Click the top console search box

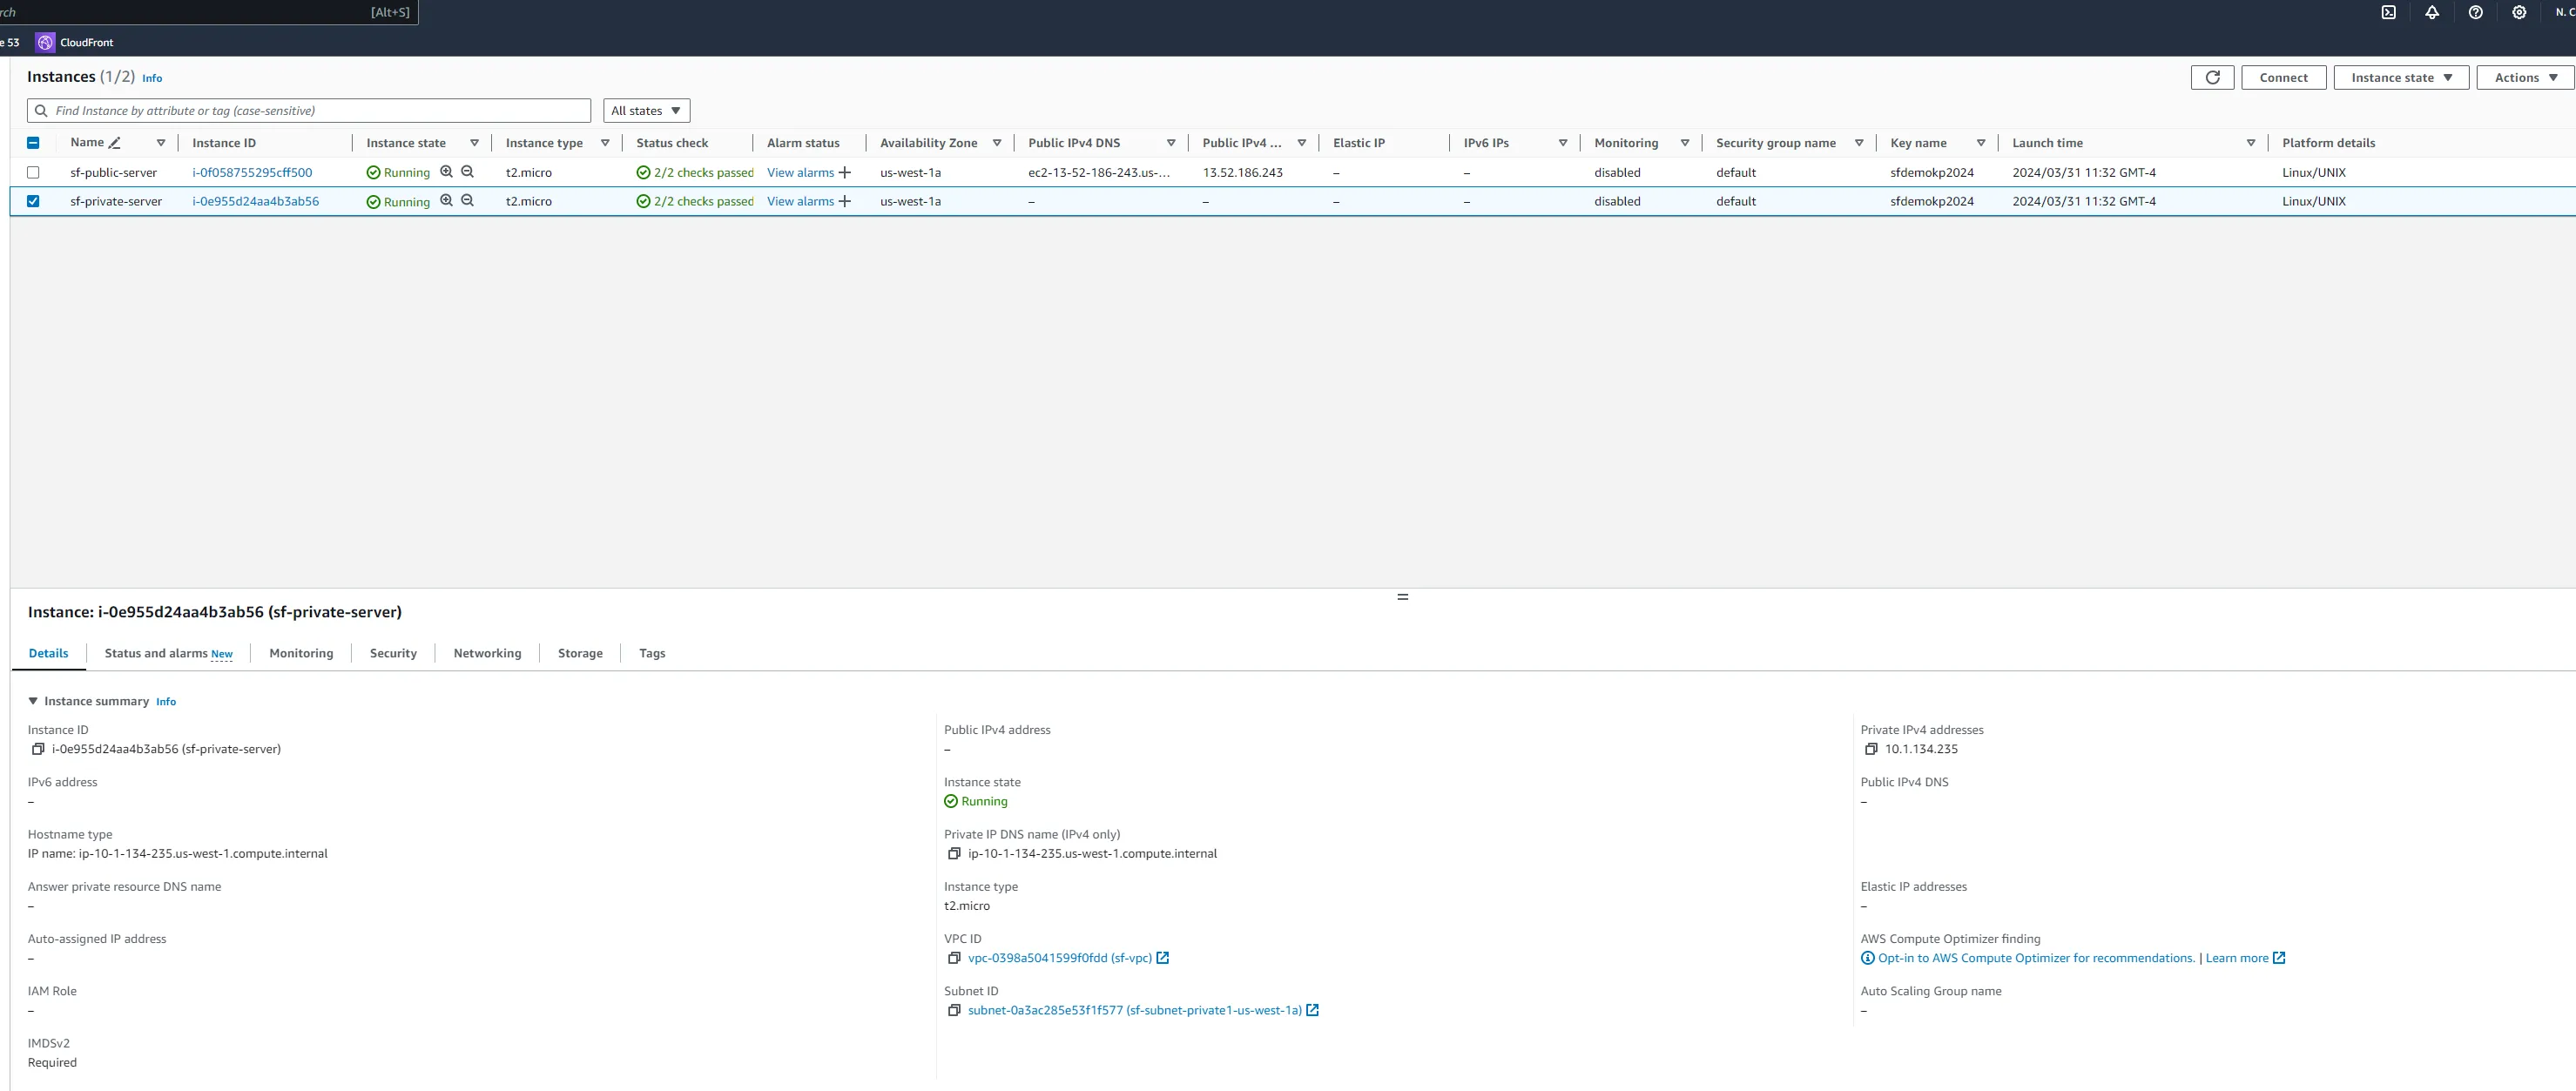(208, 12)
